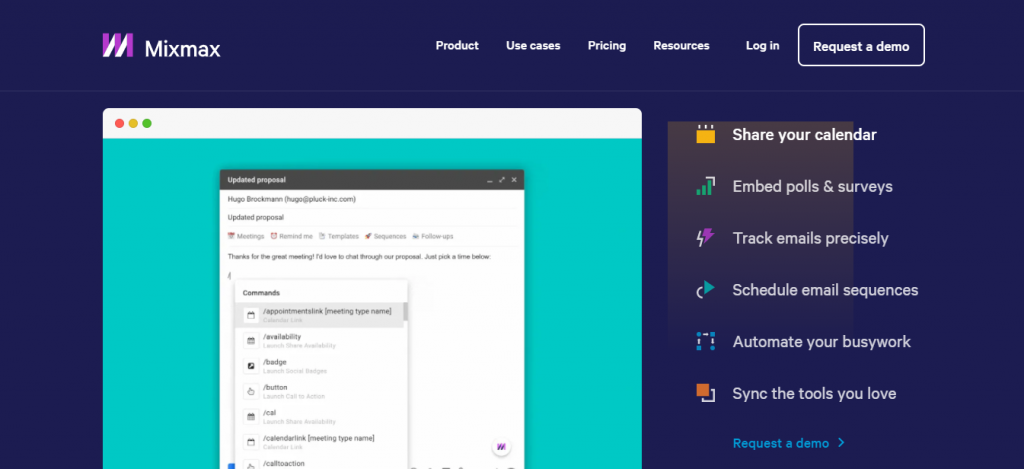Select the /appointmentslink command
Image resolution: width=1024 pixels, height=469 pixels.
[x=319, y=315]
